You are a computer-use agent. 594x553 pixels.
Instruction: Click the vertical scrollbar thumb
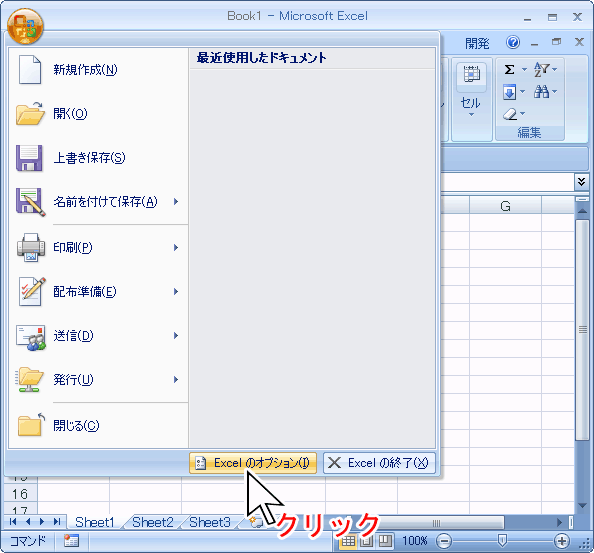coord(583,330)
